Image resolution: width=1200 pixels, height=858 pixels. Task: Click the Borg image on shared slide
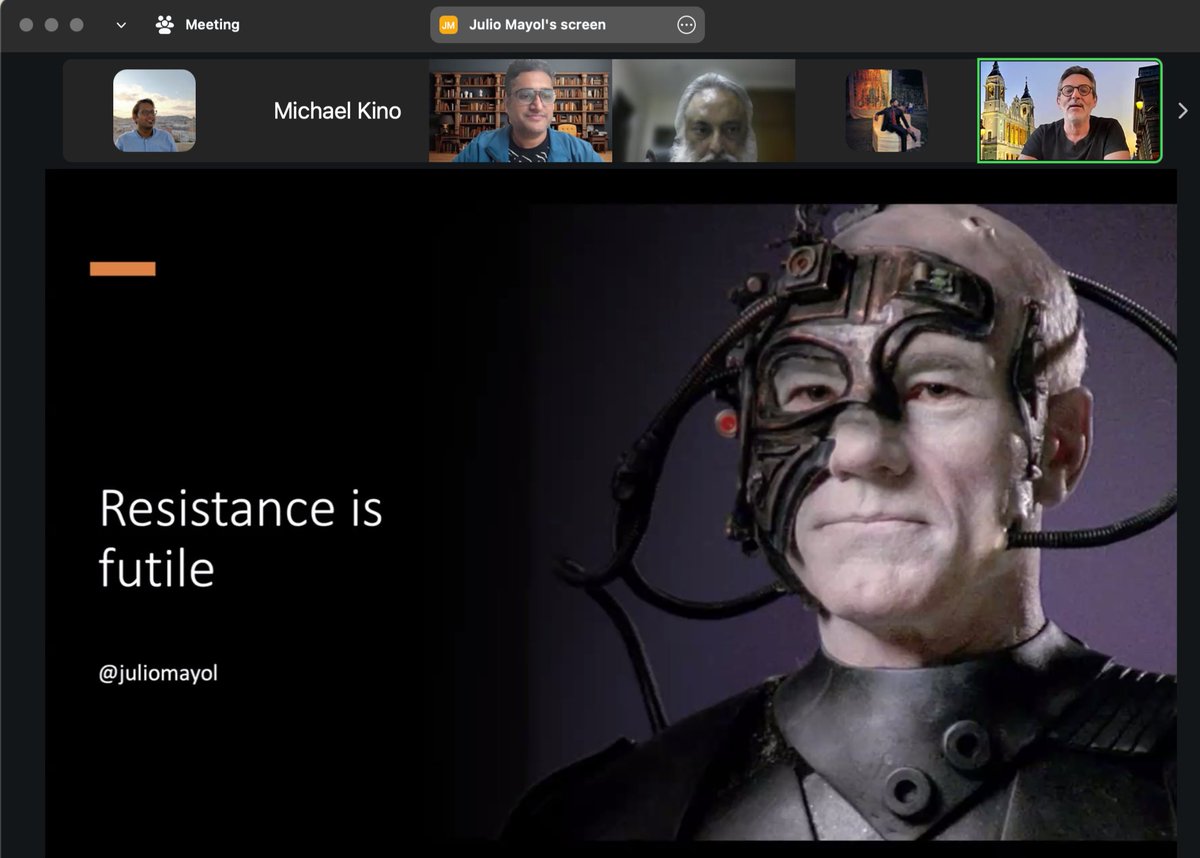coord(840,522)
